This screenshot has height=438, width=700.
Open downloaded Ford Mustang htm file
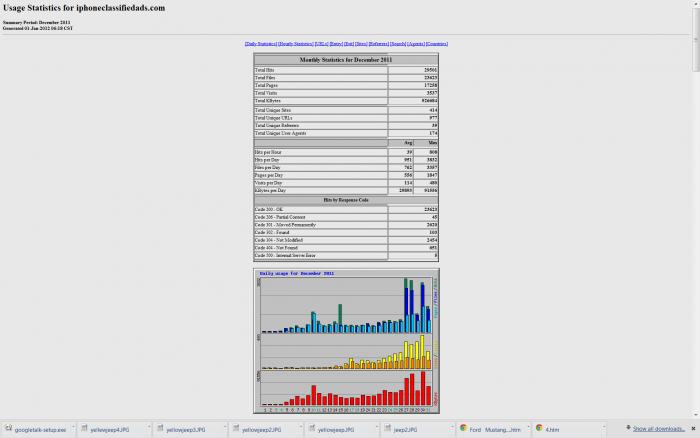[x=495, y=430]
